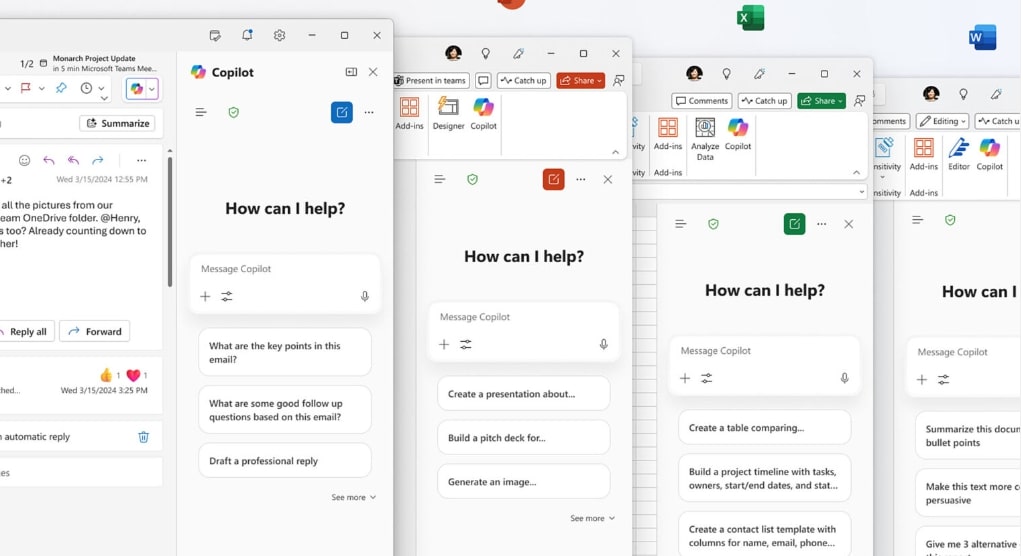Select 'Create a table comparing...' suggestion

[765, 428]
